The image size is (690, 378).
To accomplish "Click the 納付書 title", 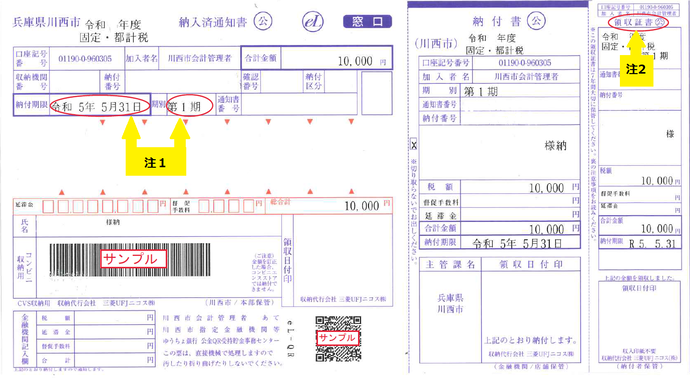I will [497, 21].
